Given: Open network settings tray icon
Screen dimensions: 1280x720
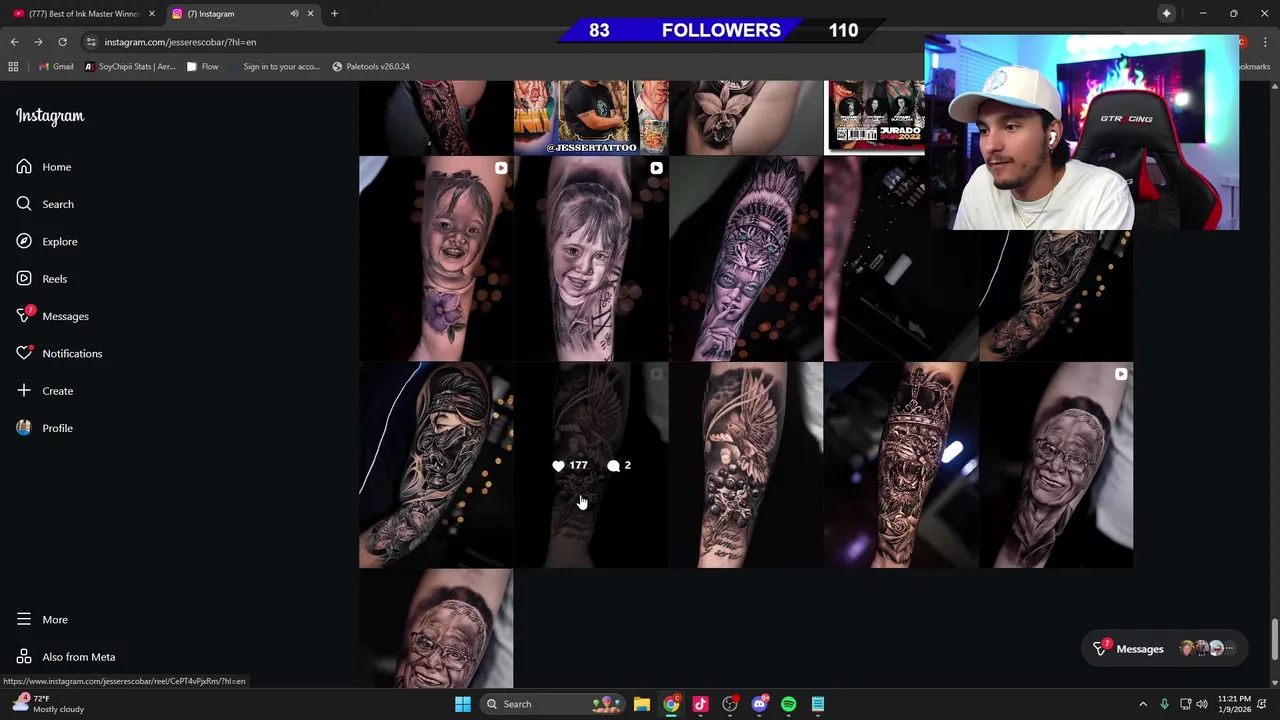Looking at the screenshot, I should (x=1185, y=704).
